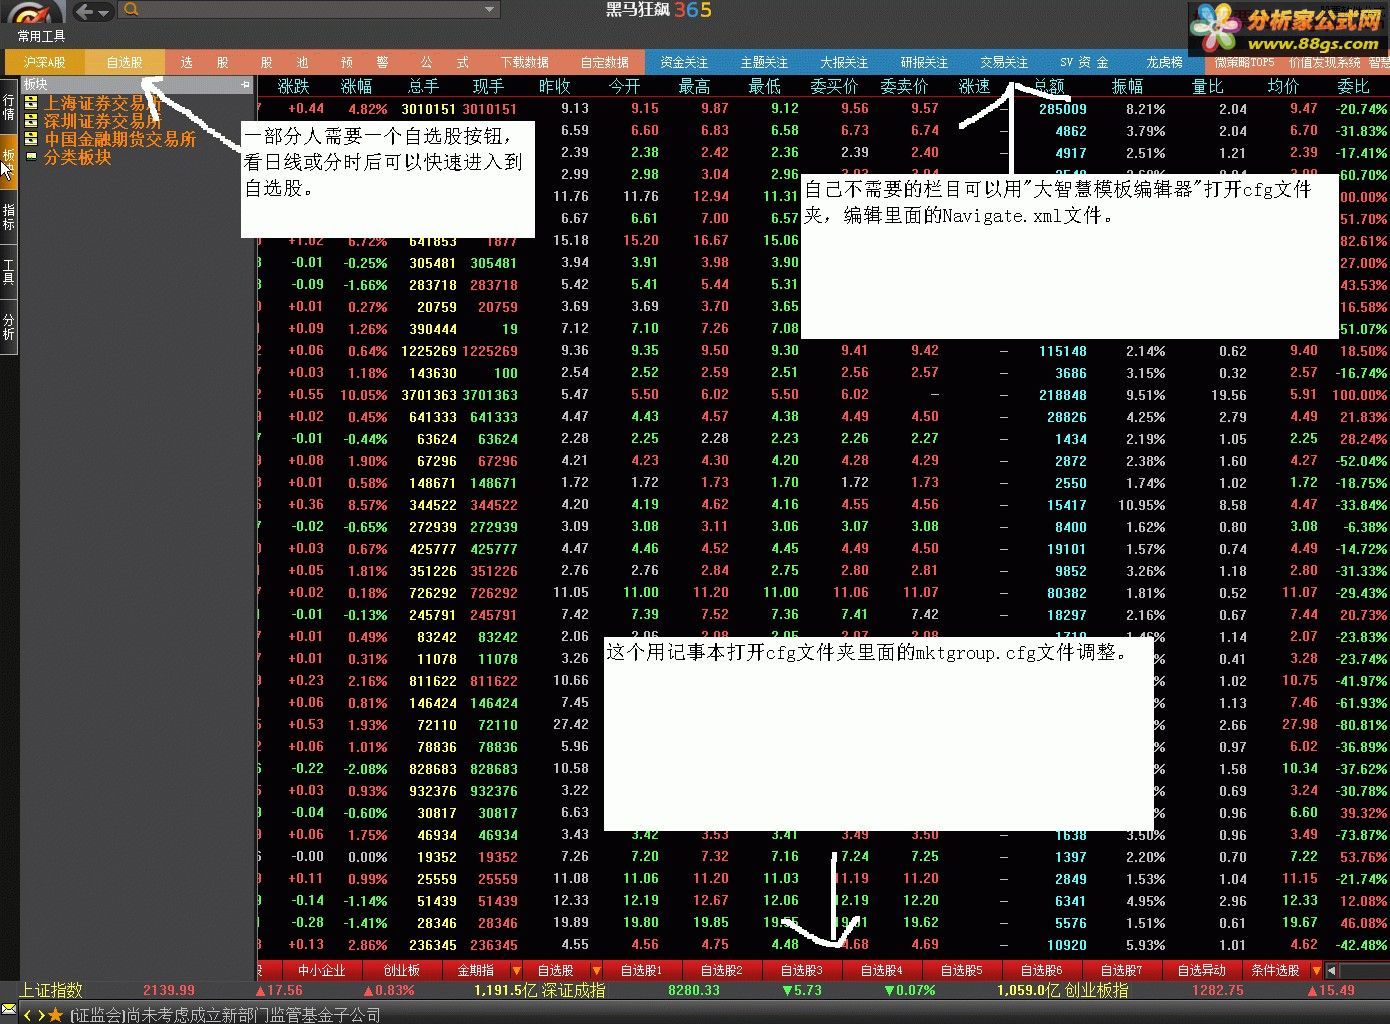
Task: Open the 股池 tab
Action: [284, 62]
